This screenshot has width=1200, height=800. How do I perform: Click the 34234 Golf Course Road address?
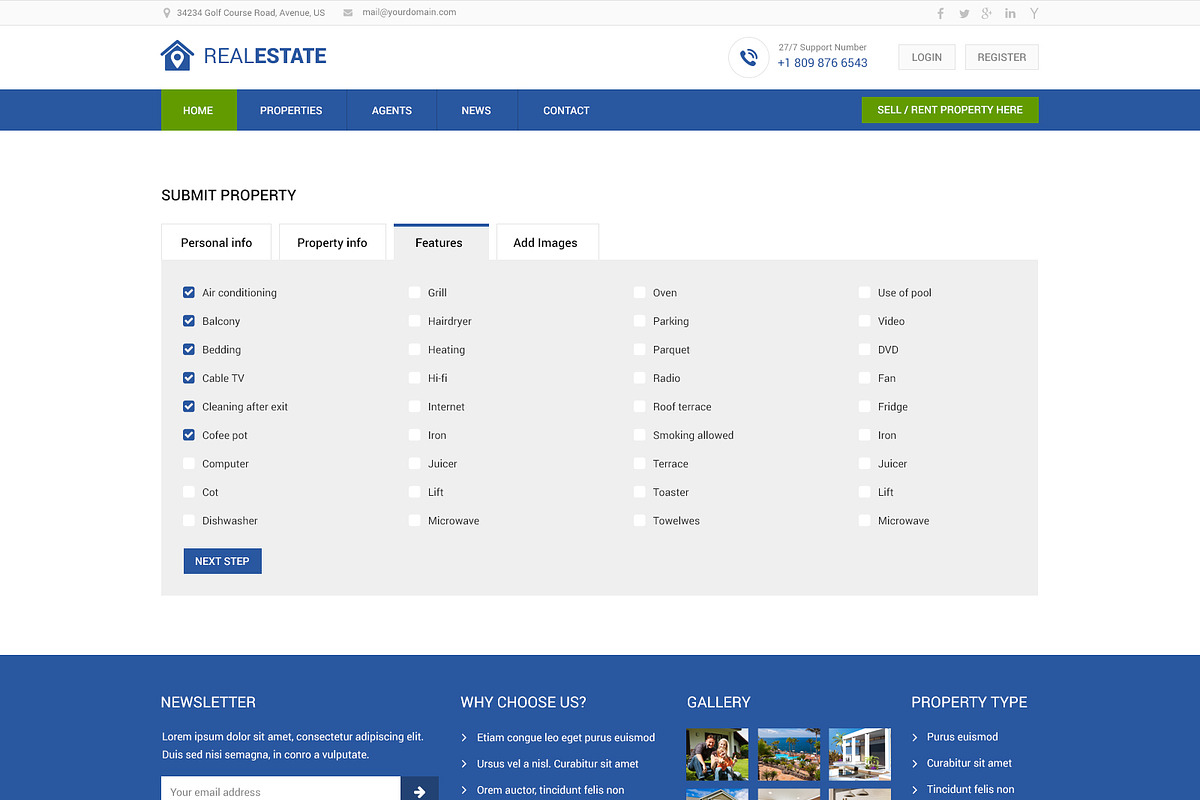[251, 13]
